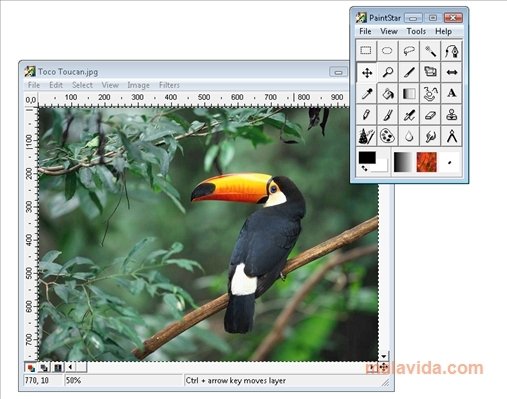Minimize the Toco Toucan.jpg window
507x399 pixels.
(338, 72)
